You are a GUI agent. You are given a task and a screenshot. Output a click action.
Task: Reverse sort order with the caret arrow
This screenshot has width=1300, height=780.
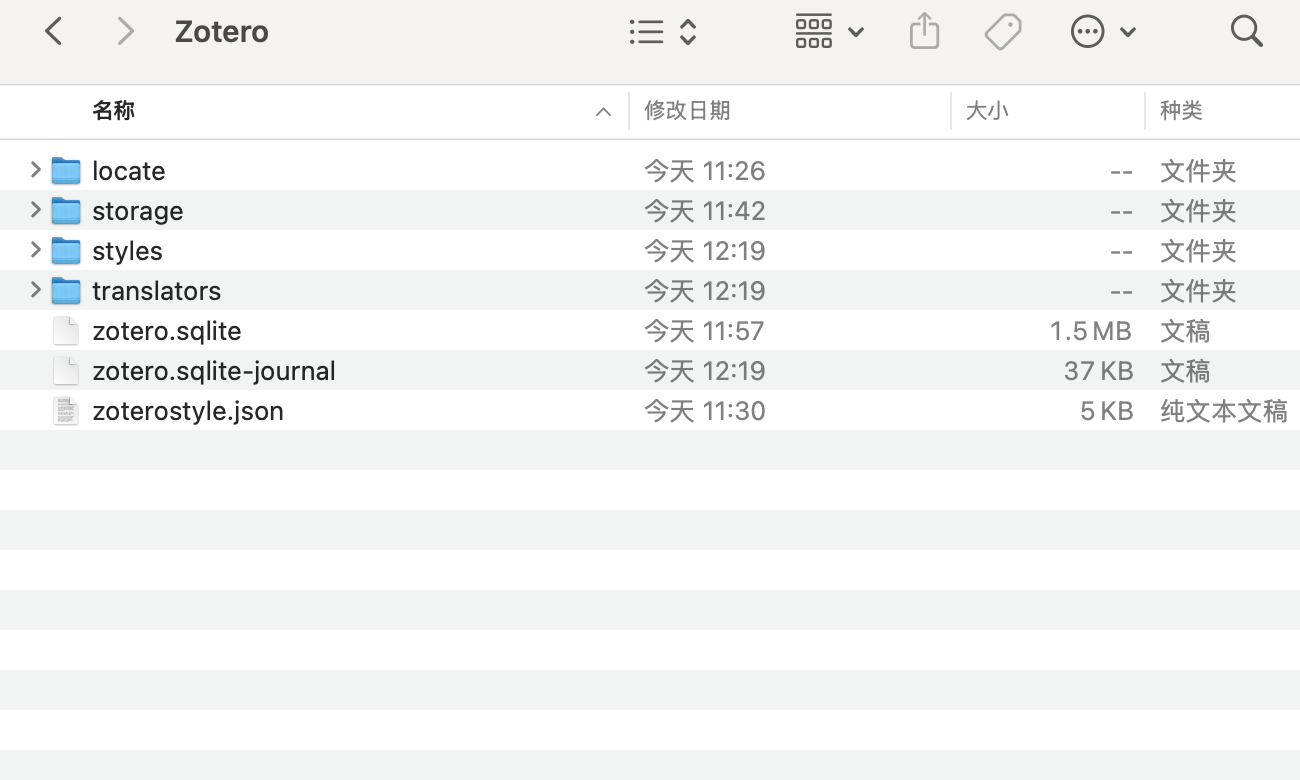point(603,112)
